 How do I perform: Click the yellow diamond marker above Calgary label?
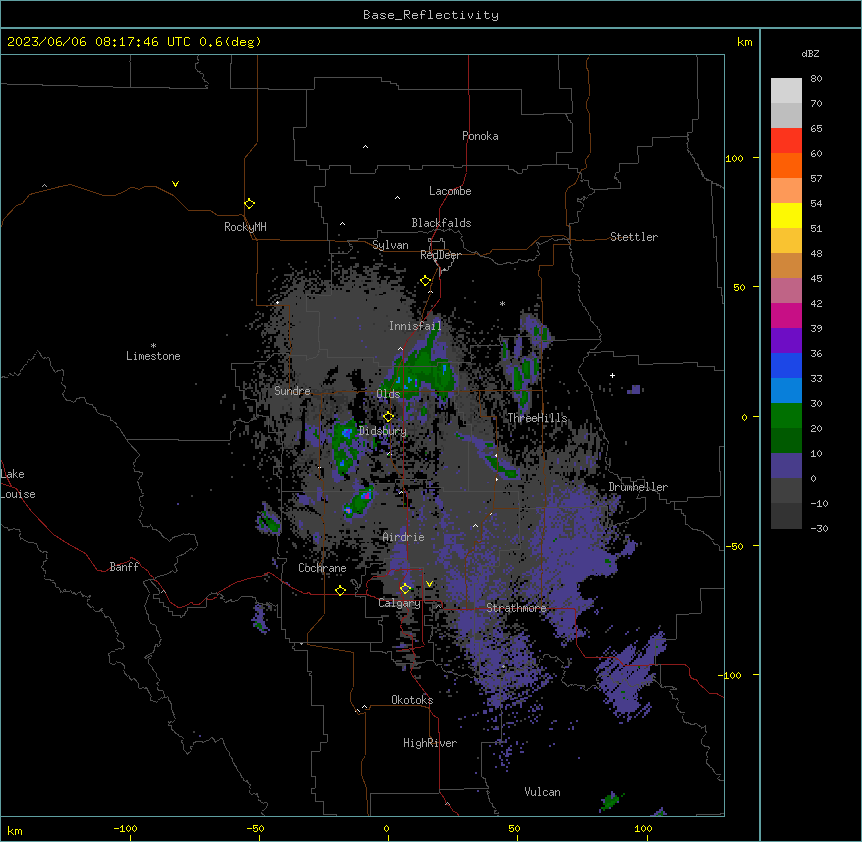coord(405,589)
